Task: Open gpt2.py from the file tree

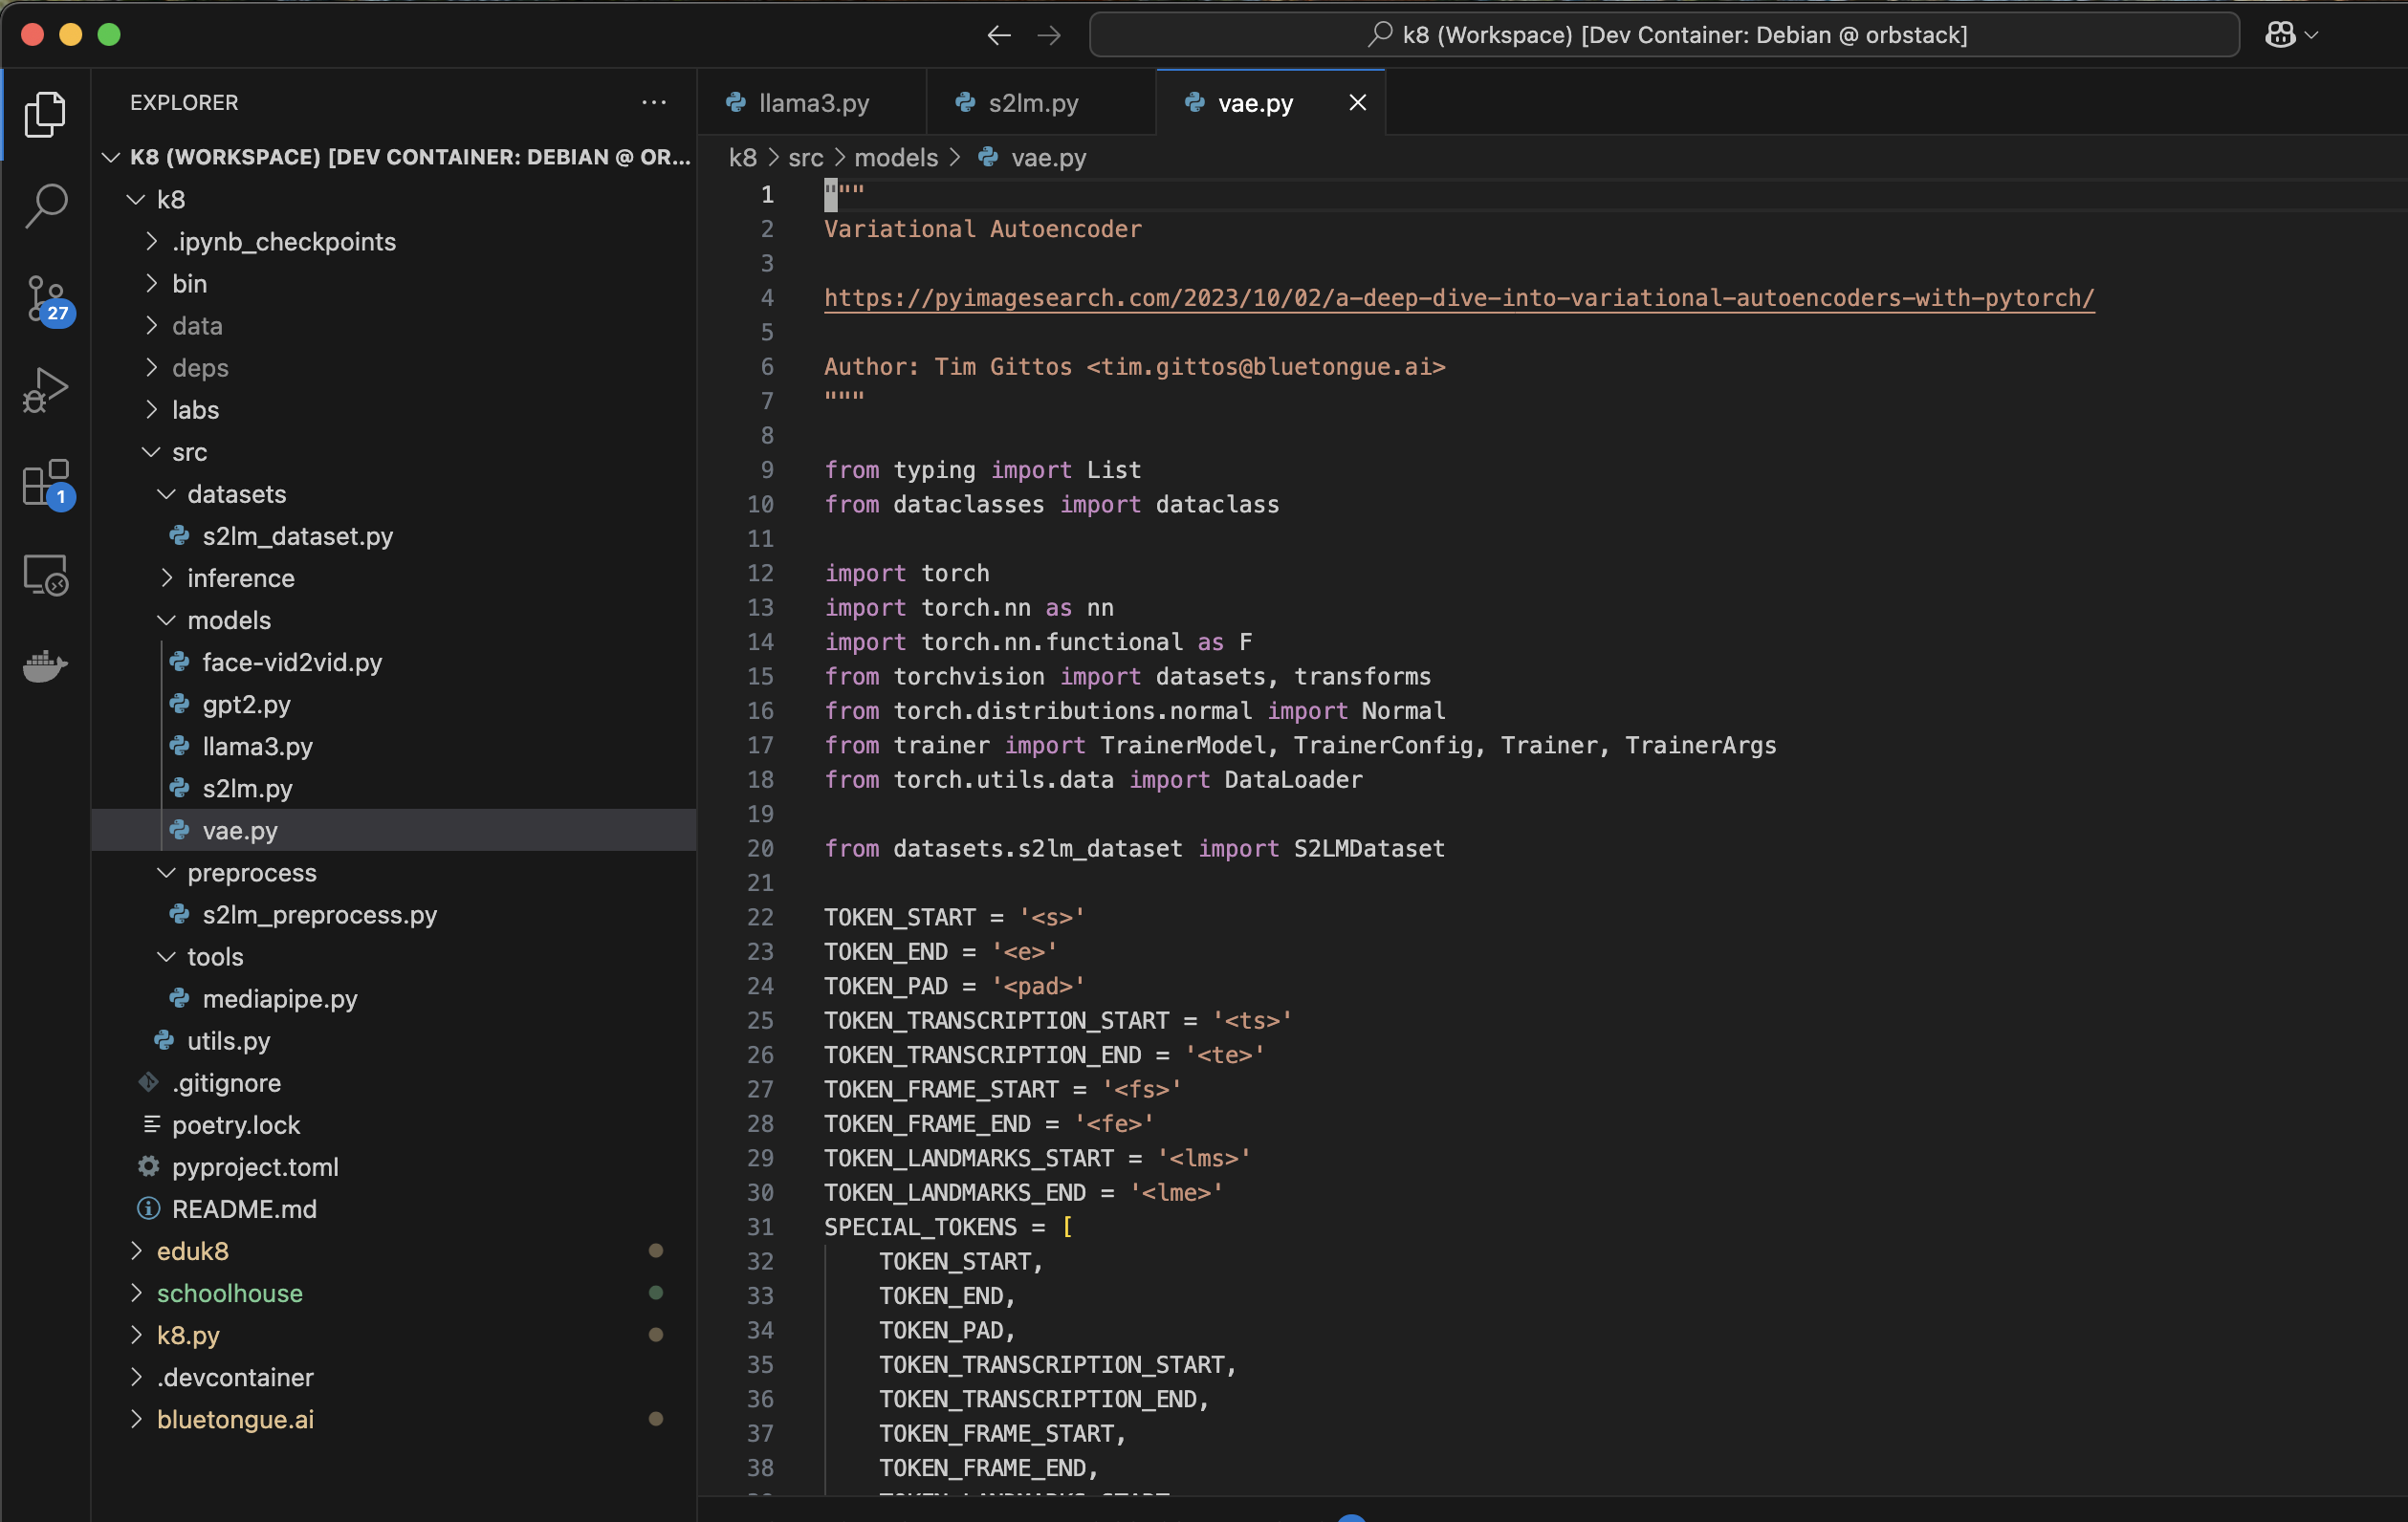Action: pos(247,704)
